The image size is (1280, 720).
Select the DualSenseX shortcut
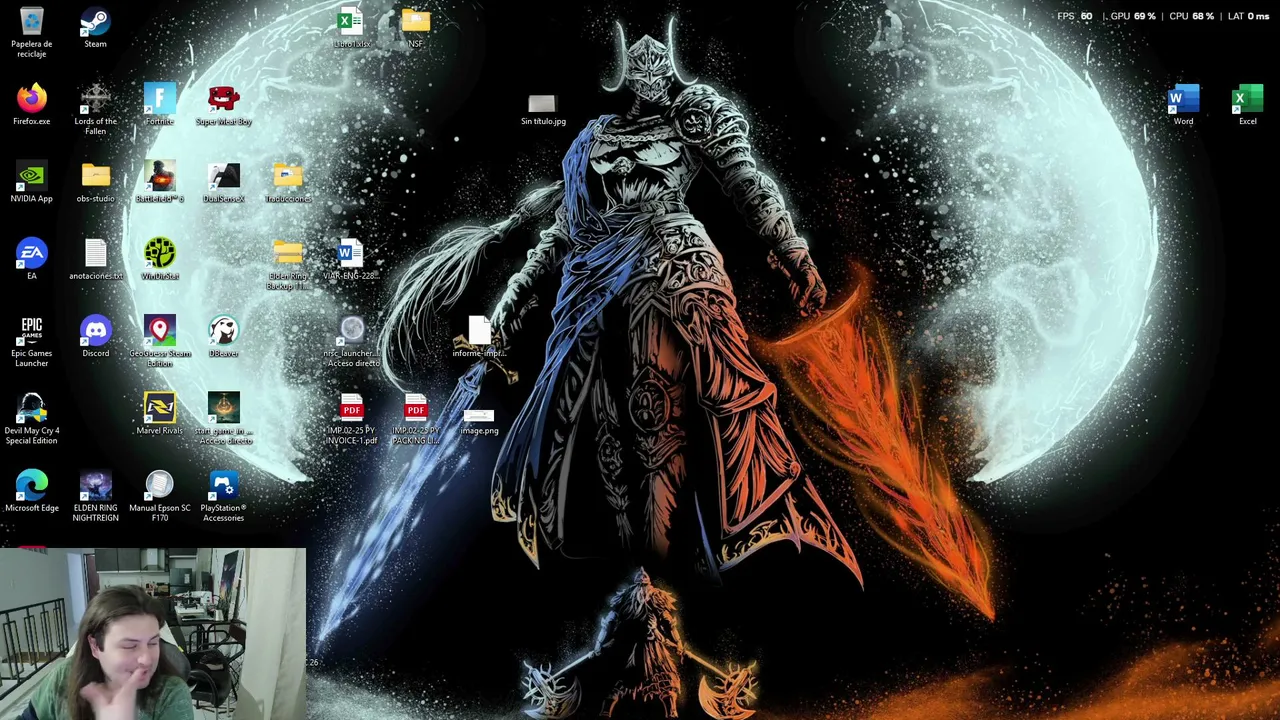[223, 182]
